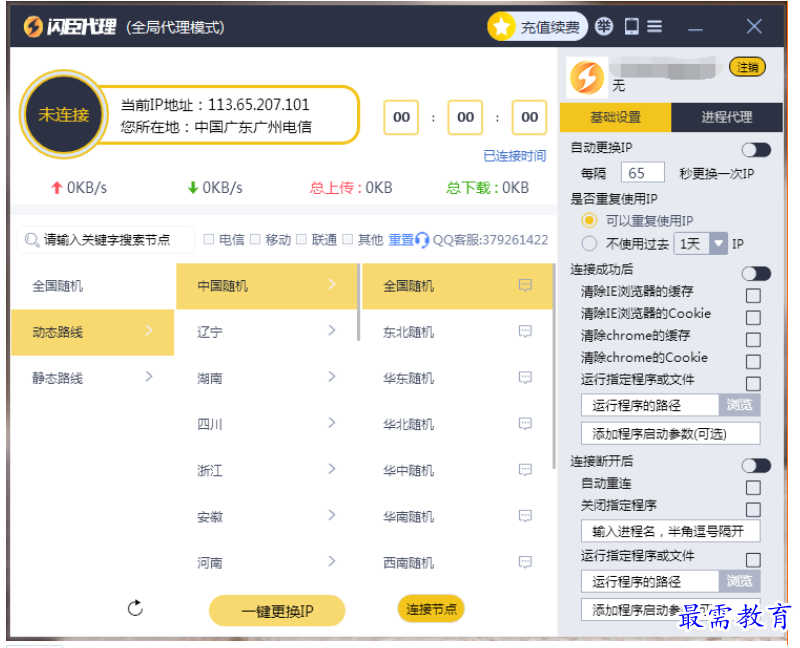Click the QQ customer service headset icon
The height and width of the screenshot is (648, 800).
(422, 239)
